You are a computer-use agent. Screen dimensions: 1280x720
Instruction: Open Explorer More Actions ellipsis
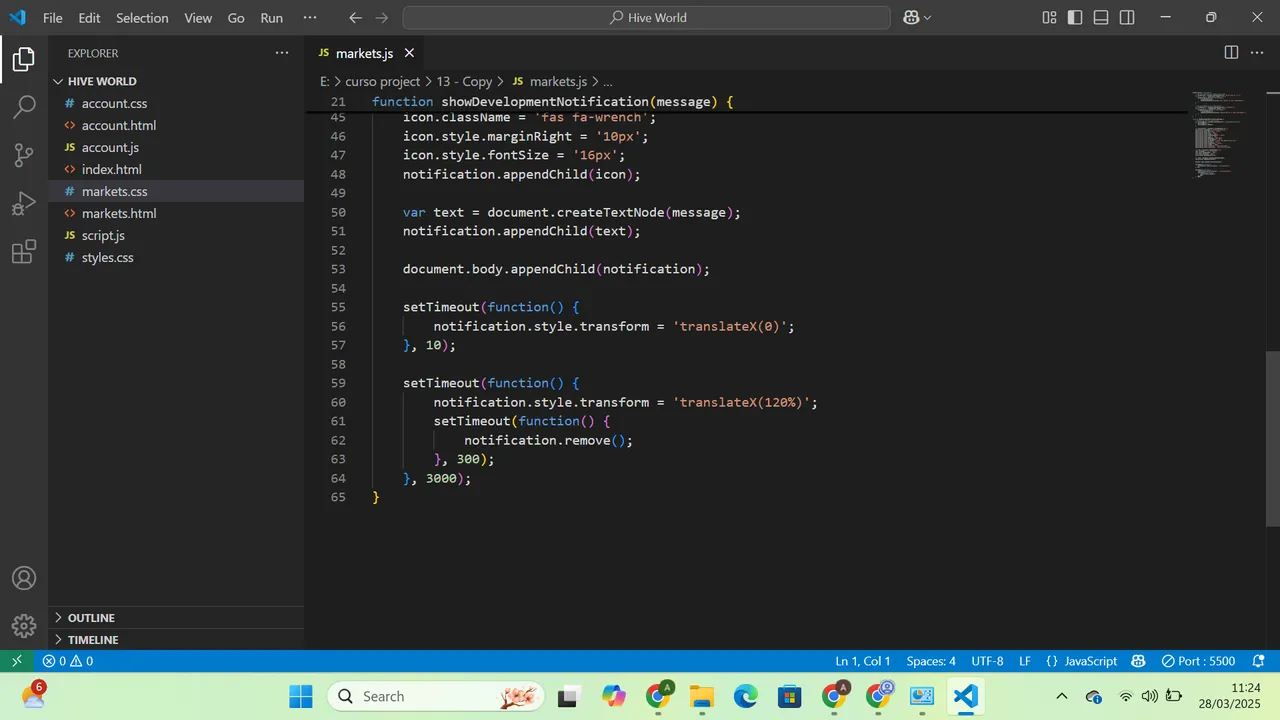click(282, 53)
